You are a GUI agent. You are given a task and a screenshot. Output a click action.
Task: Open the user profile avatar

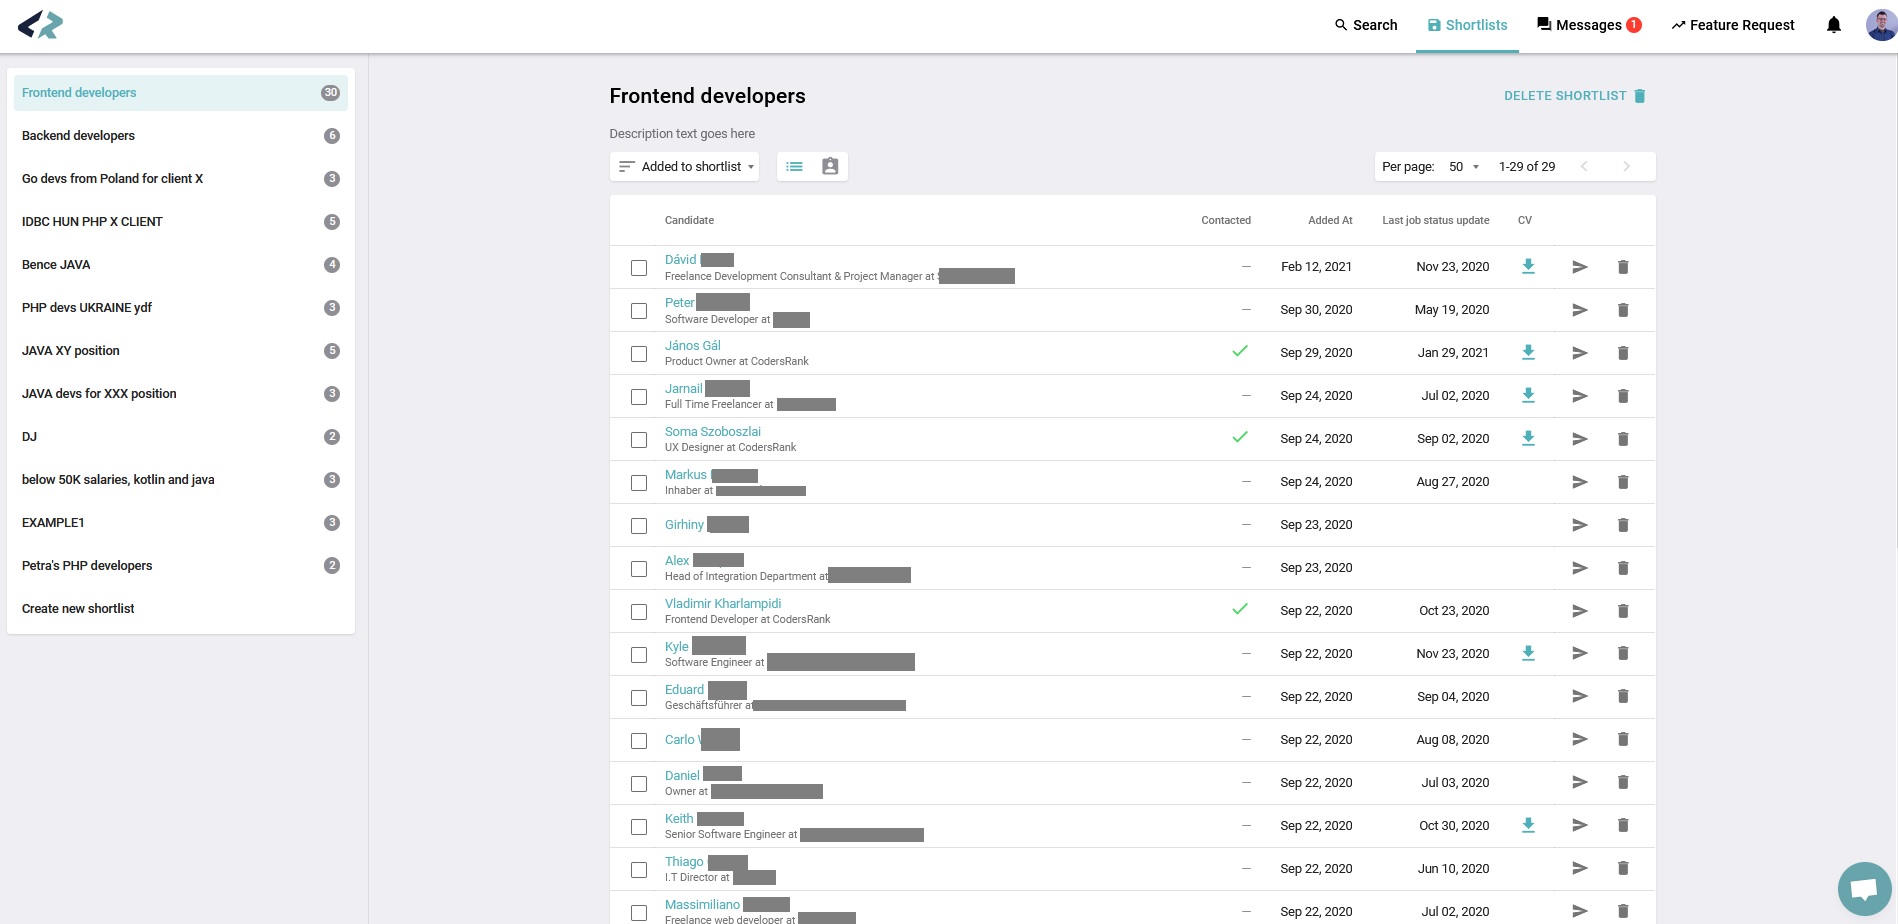[1880, 25]
